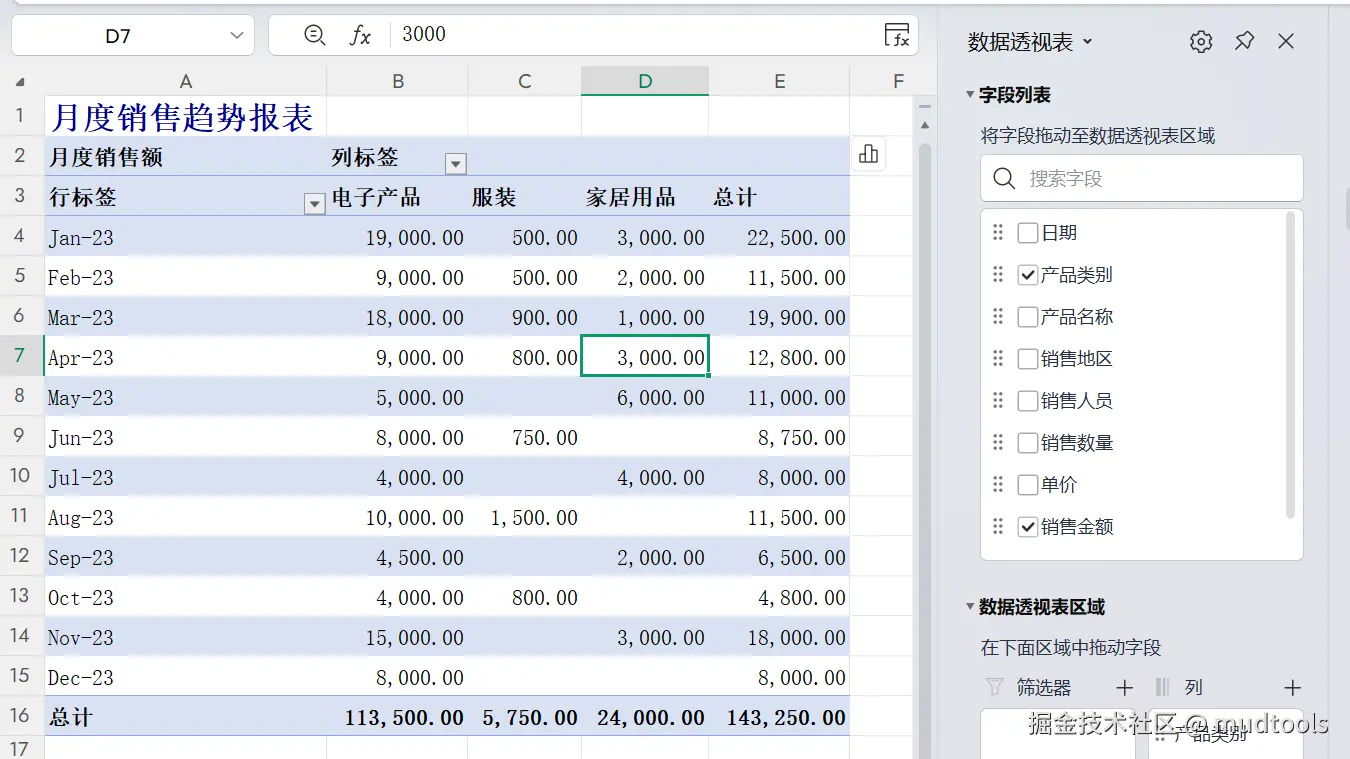Screen dimensions: 1350x759
Task: Click drag handle beside 销售数量 field
Action: (997, 443)
